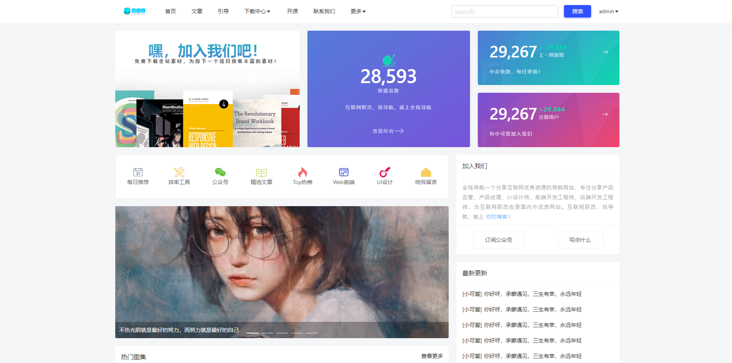Viewport: 732px width, 363px height.
Task: Click the 订阅公众号 button
Action: tap(498, 240)
